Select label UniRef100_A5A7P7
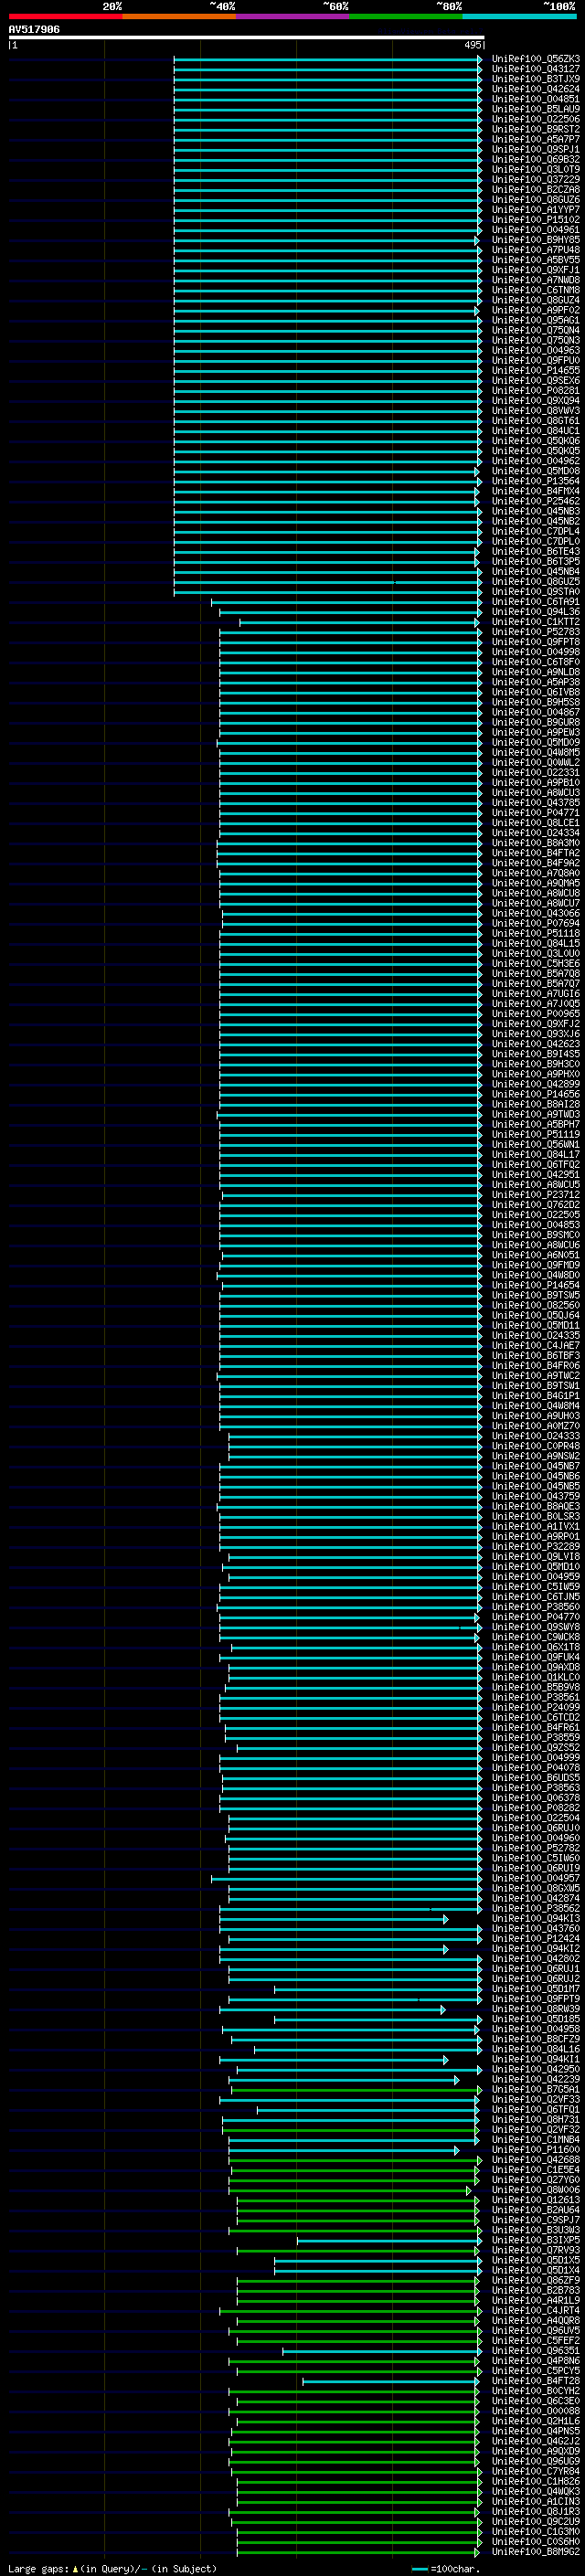585x2576 pixels. point(535,139)
